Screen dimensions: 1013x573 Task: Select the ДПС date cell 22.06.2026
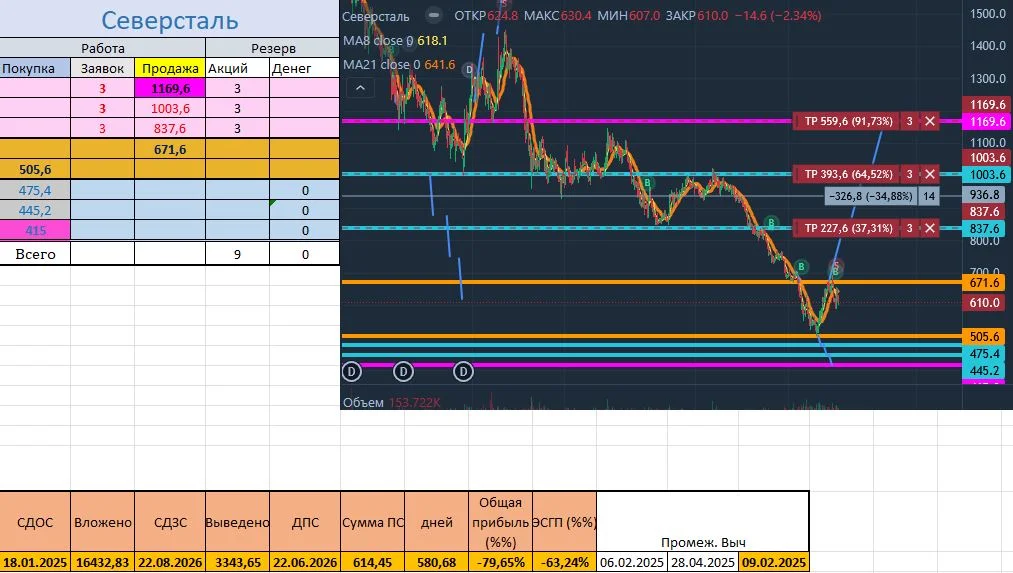tap(305, 563)
